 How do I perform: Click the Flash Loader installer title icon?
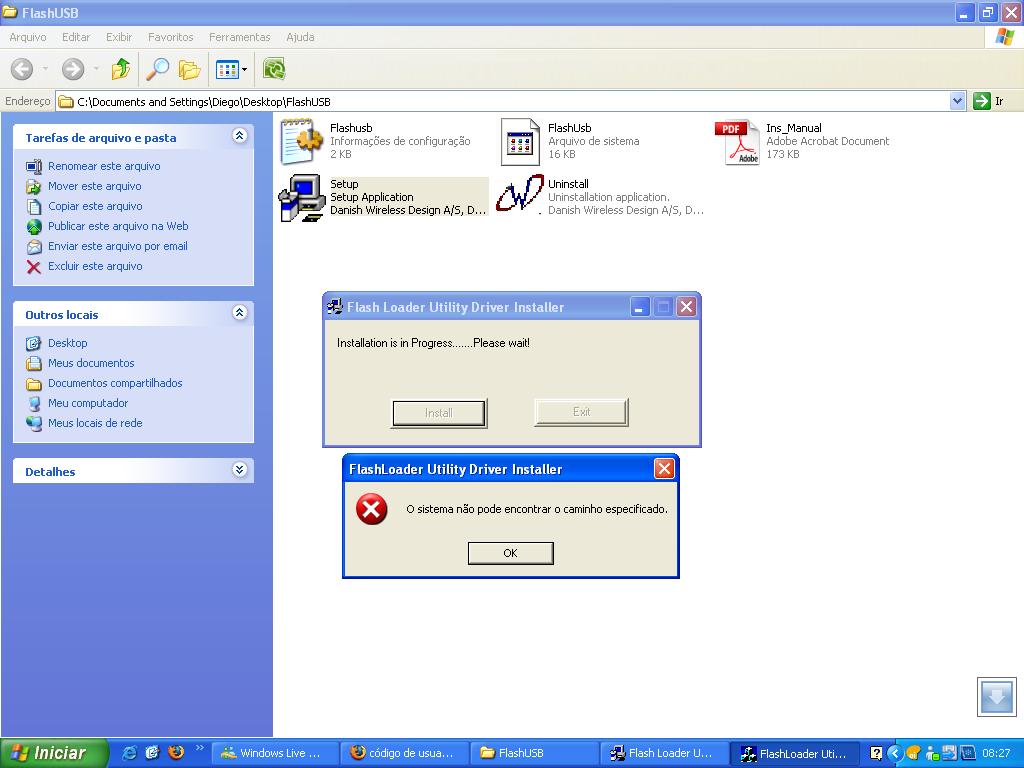[x=335, y=306]
